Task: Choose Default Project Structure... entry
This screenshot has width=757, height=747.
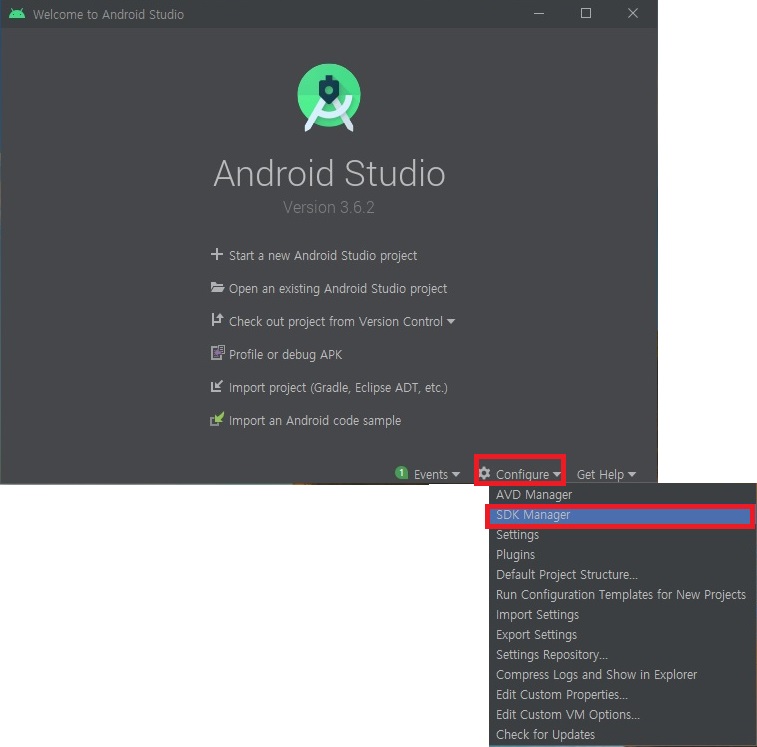Action: [622, 575]
